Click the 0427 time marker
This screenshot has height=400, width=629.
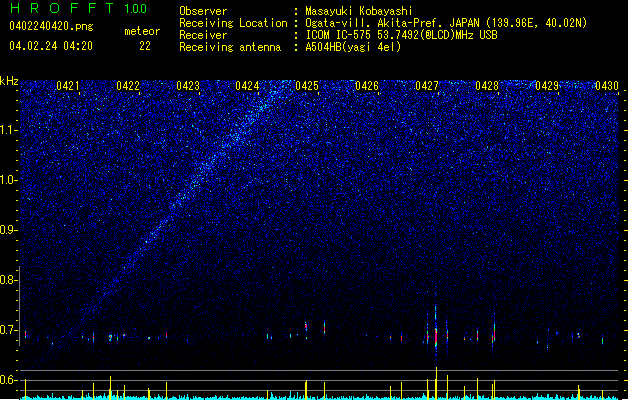coord(427,86)
